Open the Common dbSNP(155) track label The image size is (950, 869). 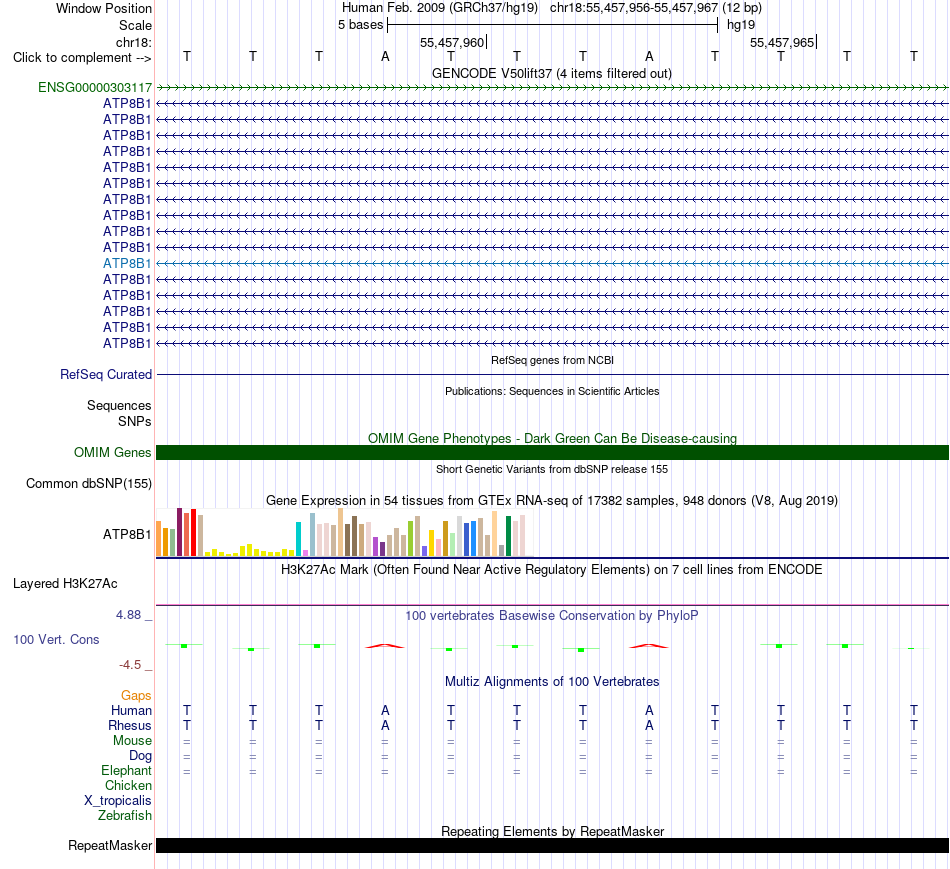pyautogui.click(x=88, y=484)
